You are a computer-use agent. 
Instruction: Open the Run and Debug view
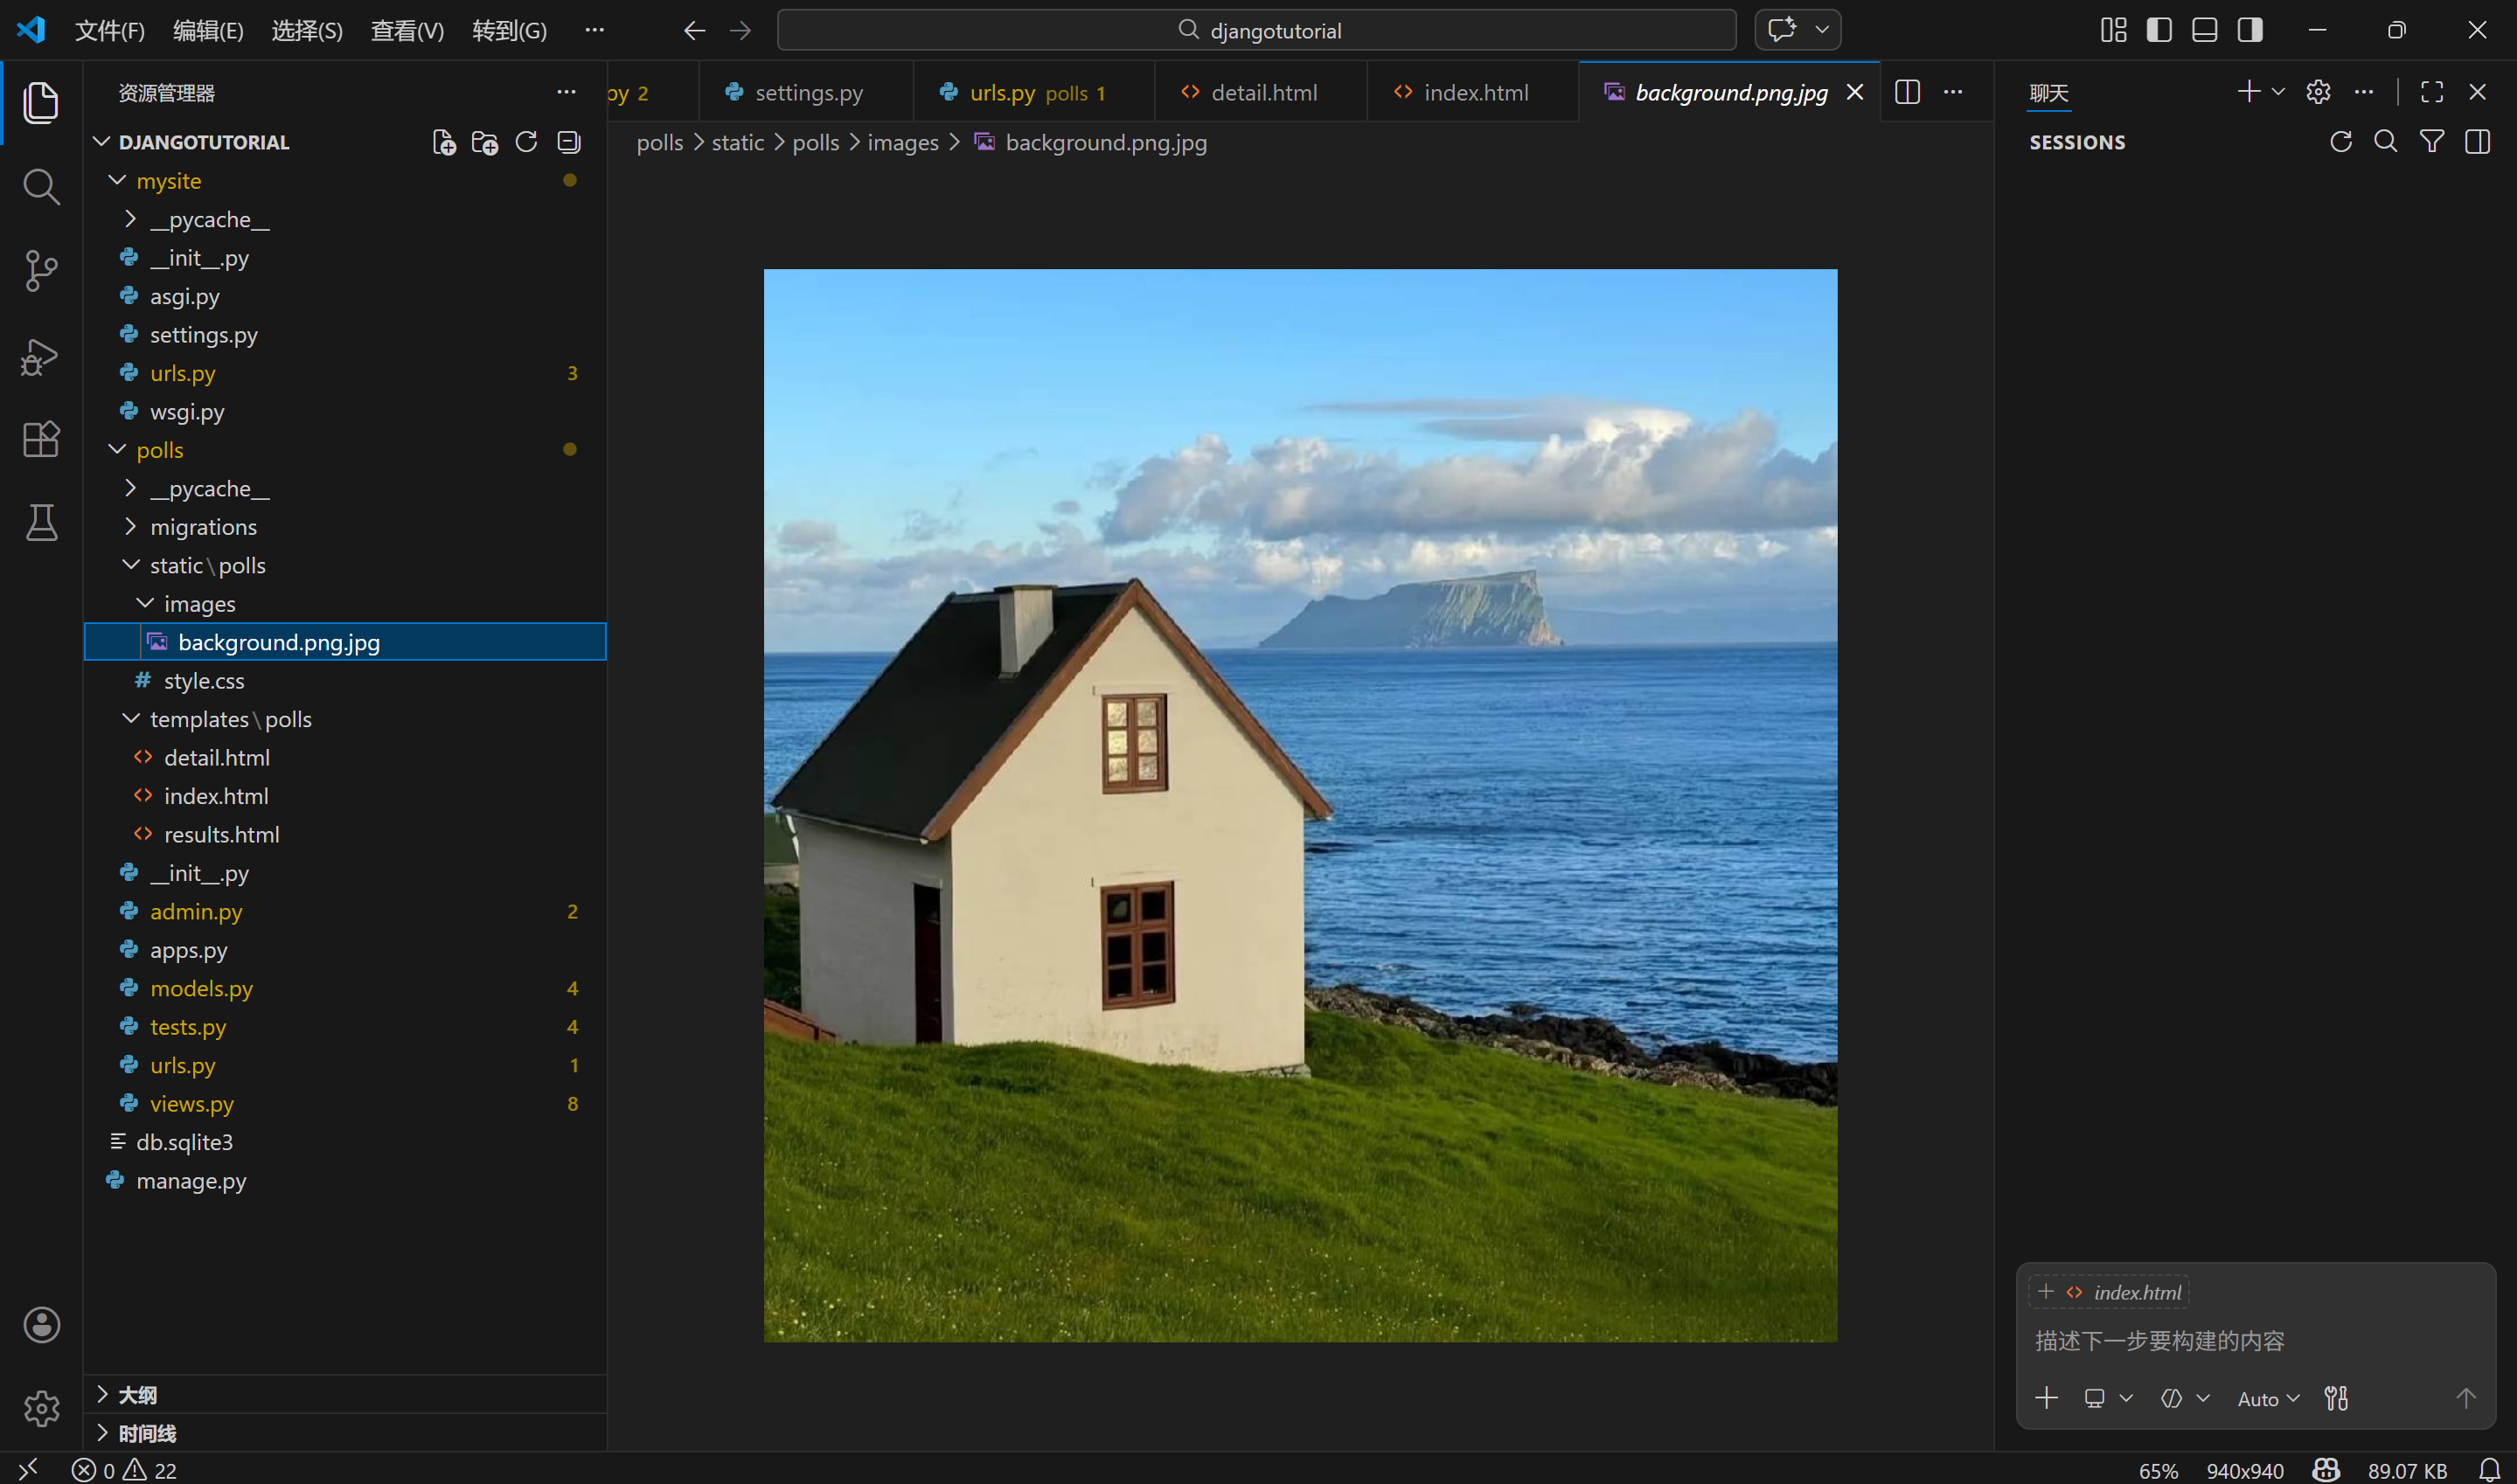click(41, 355)
